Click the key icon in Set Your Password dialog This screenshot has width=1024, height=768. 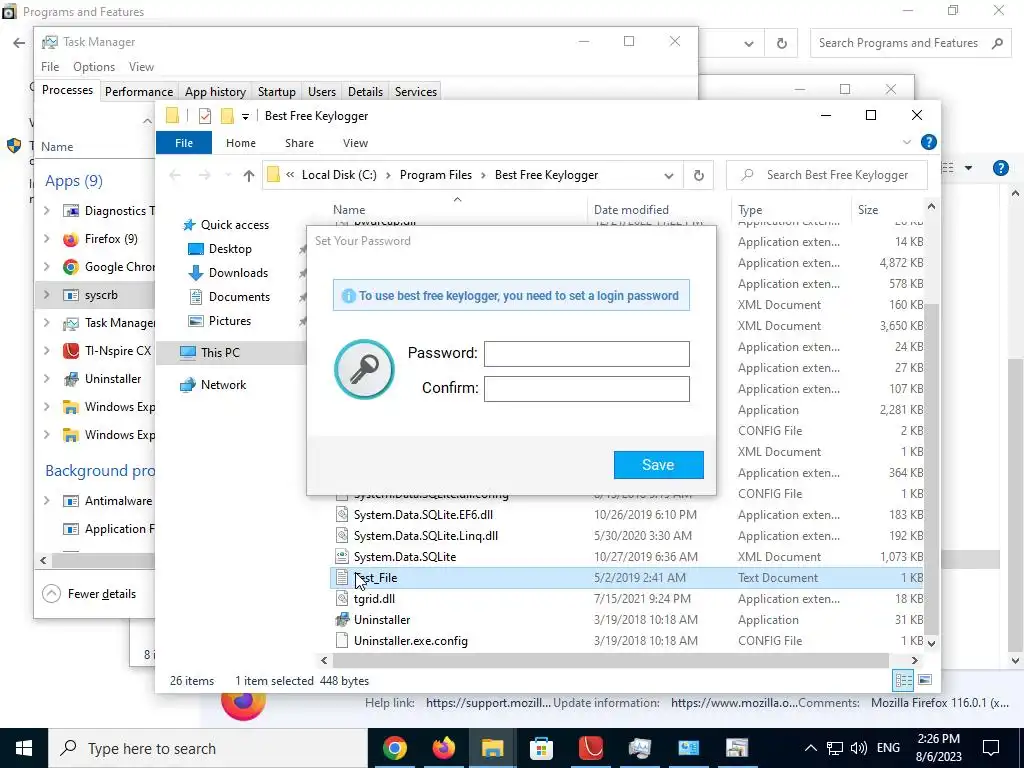[x=364, y=370]
